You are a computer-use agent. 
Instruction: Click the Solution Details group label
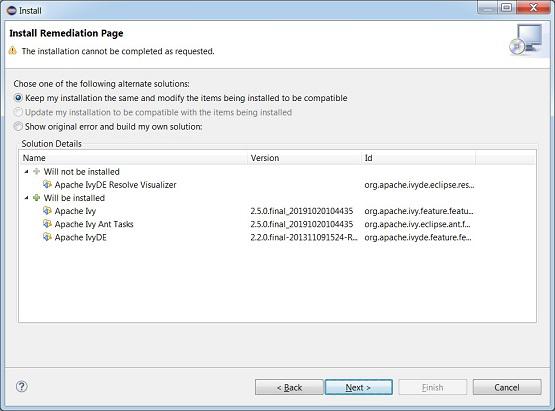(51, 144)
